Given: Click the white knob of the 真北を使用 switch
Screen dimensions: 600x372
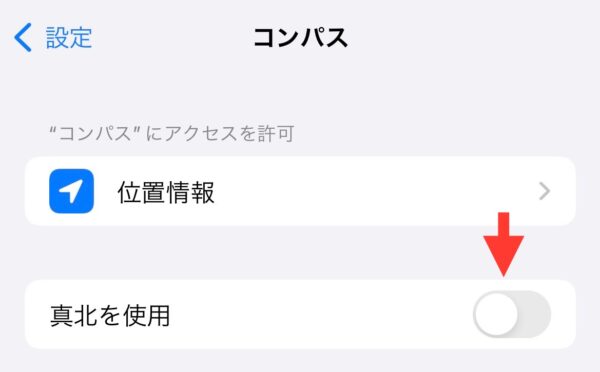Looking at the screenshot, I should (496, 314).
